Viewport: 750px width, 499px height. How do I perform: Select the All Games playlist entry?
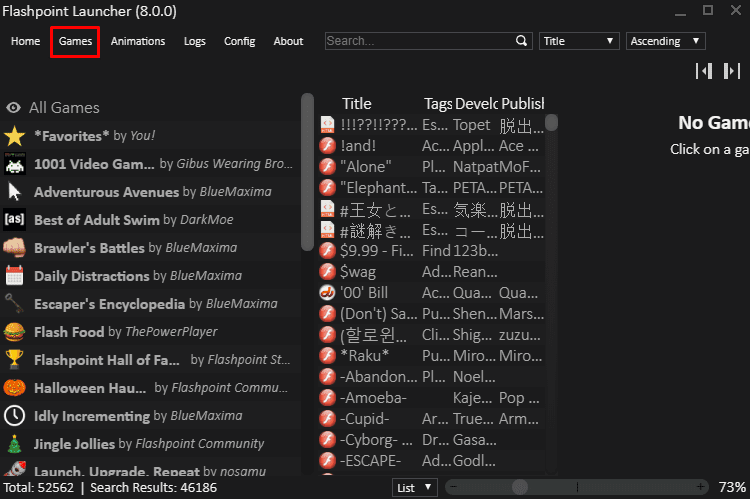(149, 108)
